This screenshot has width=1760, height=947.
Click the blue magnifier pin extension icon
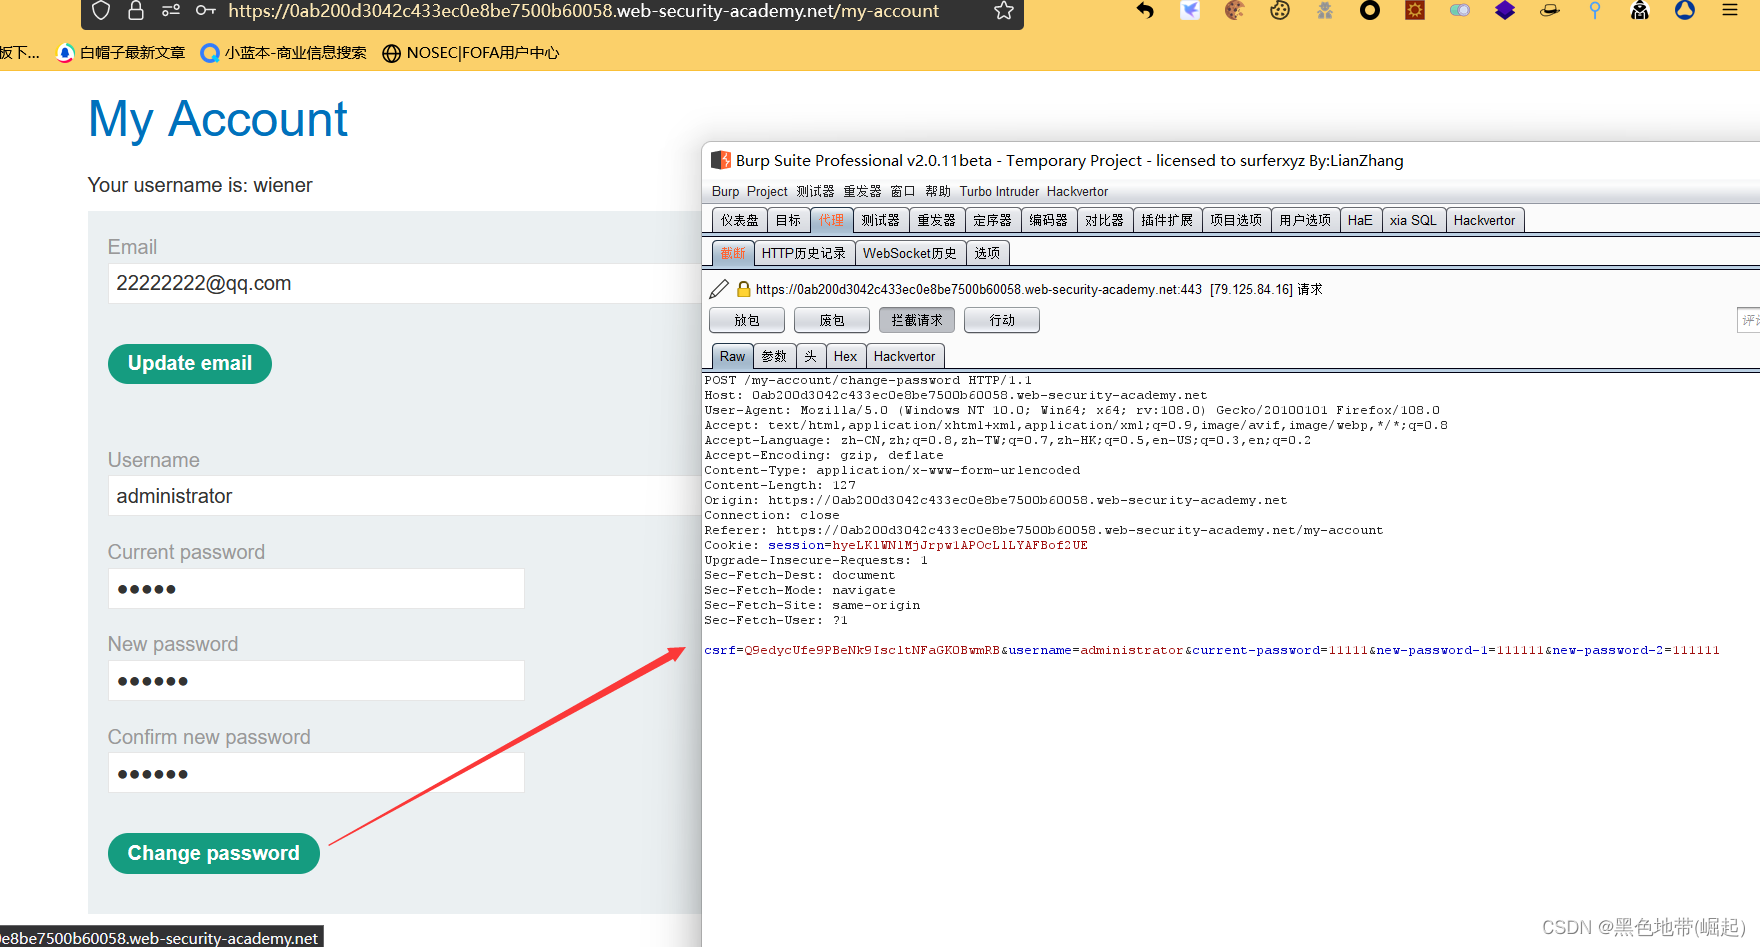[1595, 11]
